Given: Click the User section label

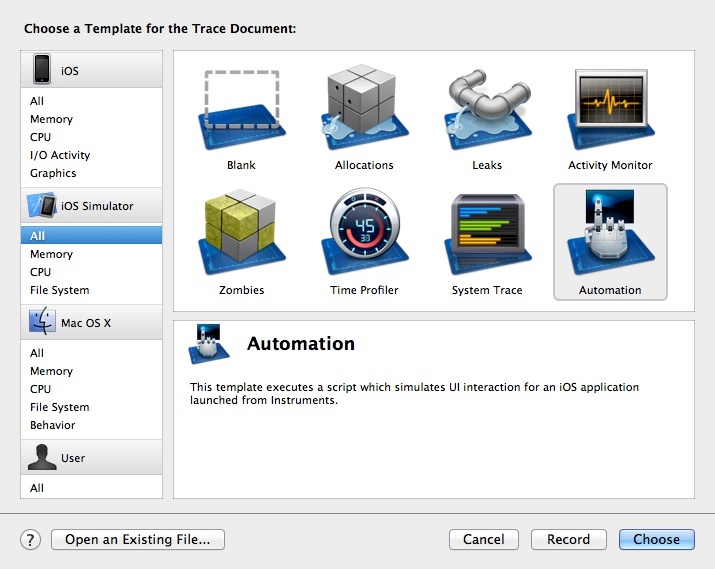Looking at the screenshot, I should point(73,458).
